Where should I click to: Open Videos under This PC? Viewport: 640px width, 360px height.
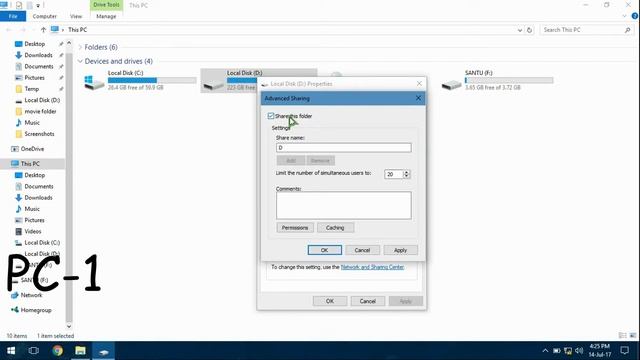[x=33, y=231]
